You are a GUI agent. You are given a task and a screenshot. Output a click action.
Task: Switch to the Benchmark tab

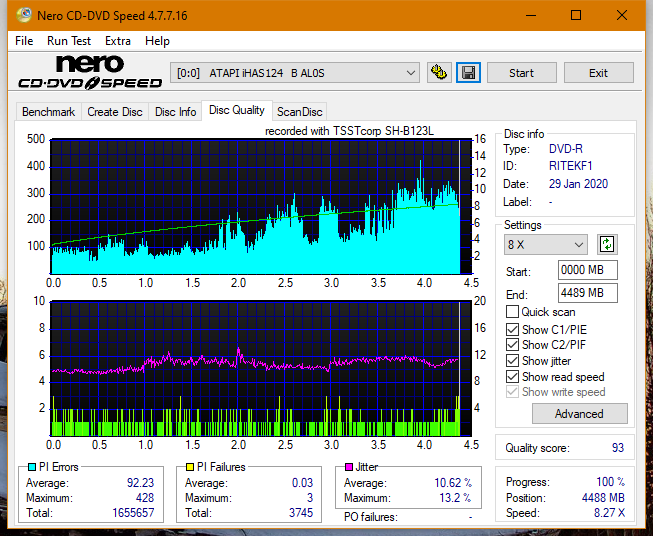[x=49, y=112]
